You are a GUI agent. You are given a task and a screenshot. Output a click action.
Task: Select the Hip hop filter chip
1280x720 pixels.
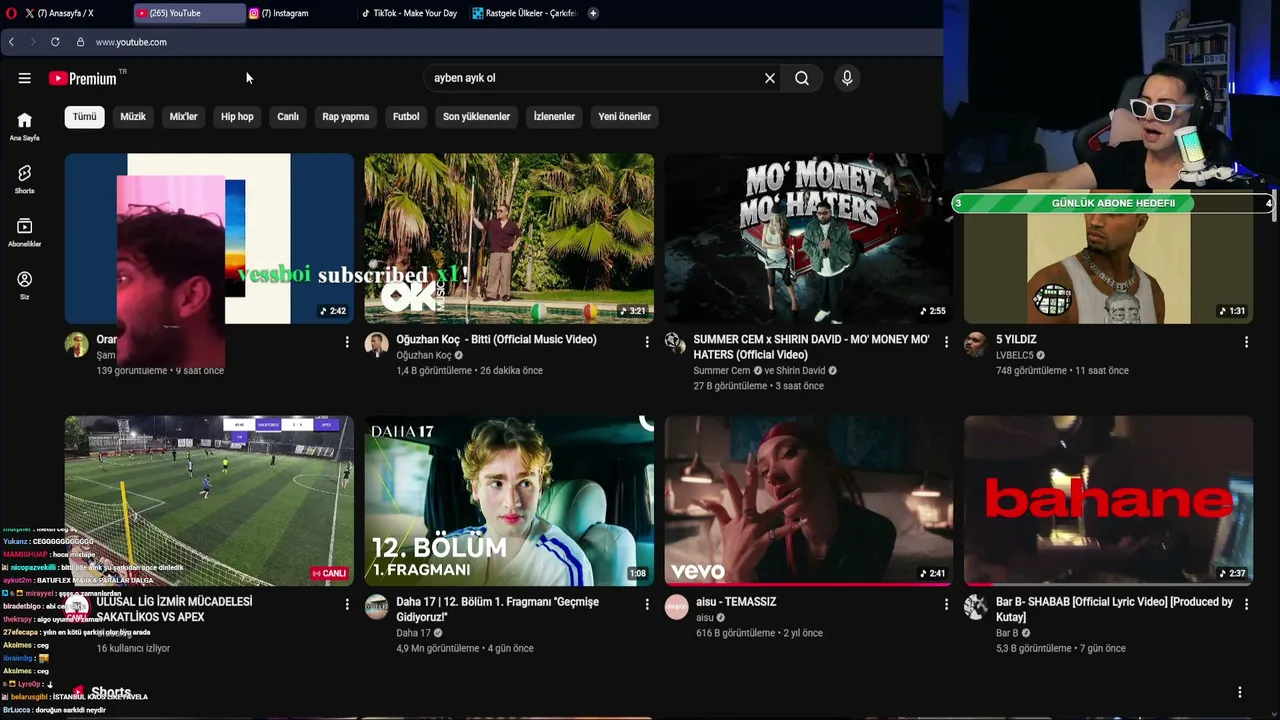[x=237, y=117]
